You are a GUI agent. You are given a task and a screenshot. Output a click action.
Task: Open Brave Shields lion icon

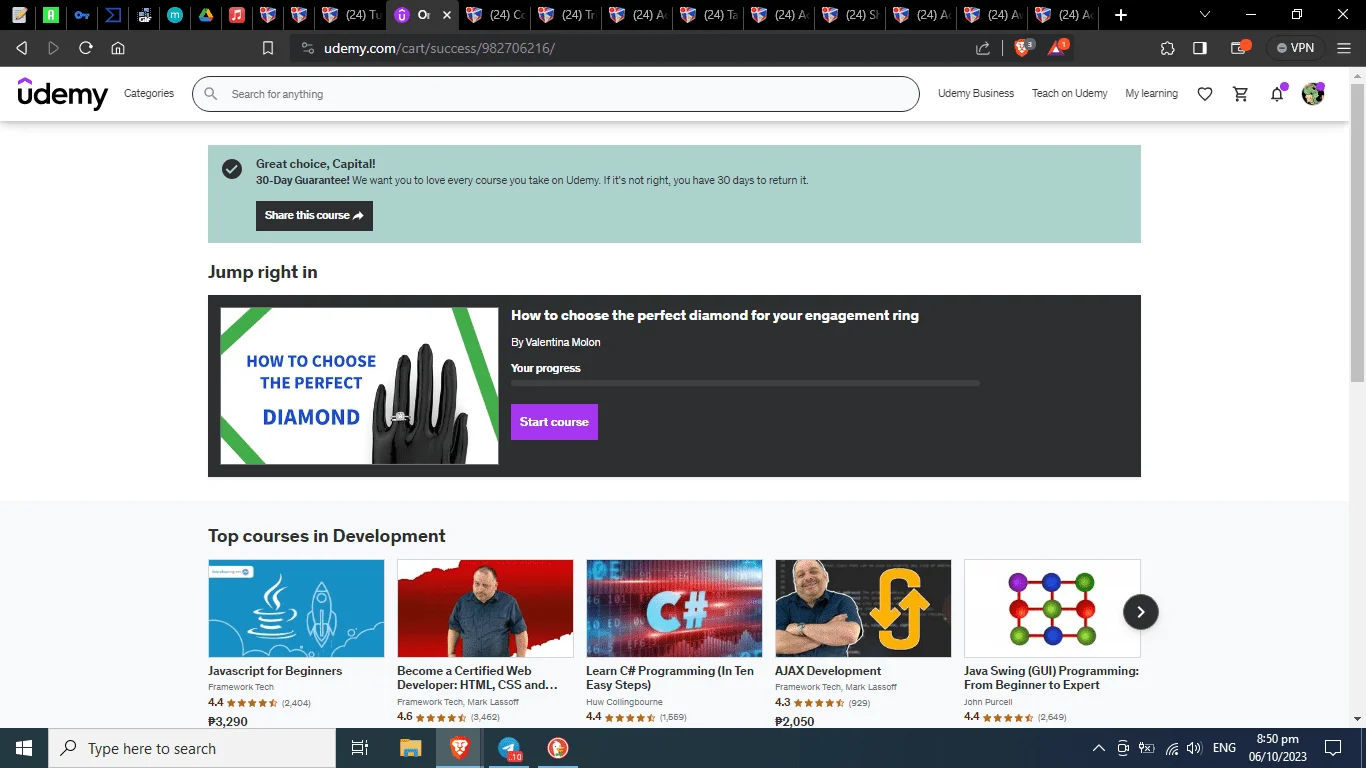click(1023, 47)
